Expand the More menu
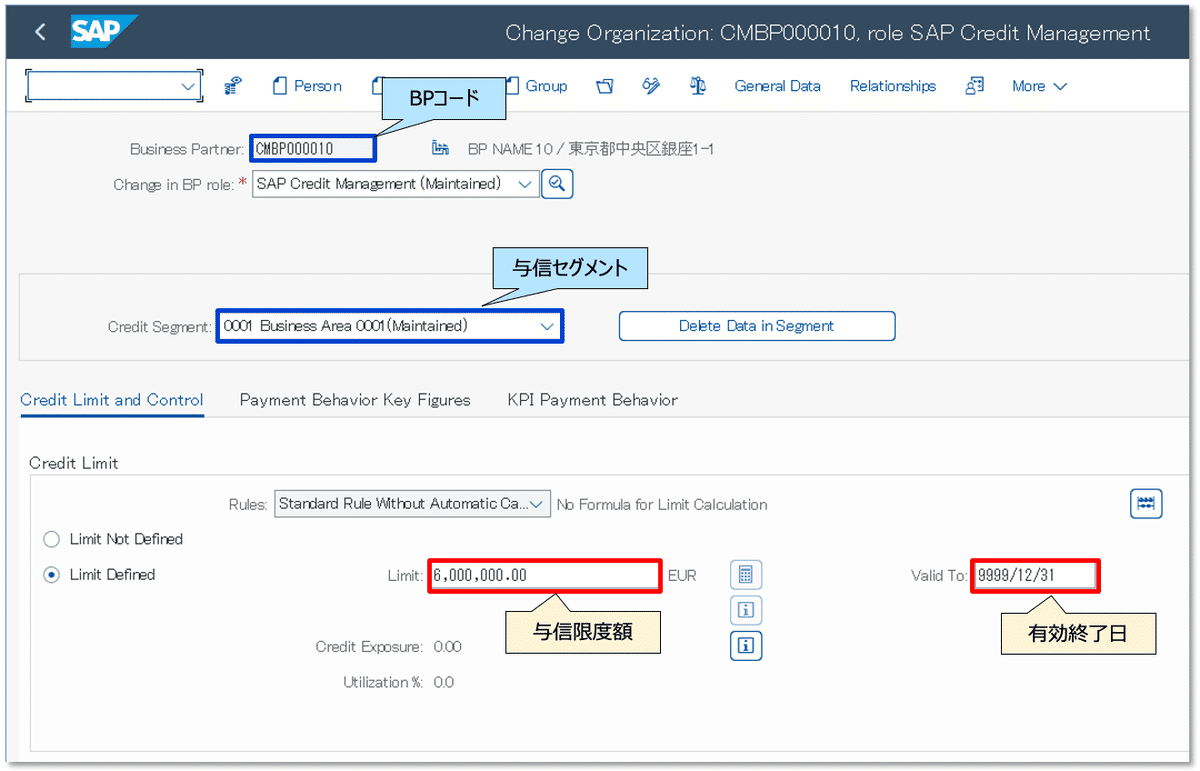 pyautogui.click(x=1039, y=86)
